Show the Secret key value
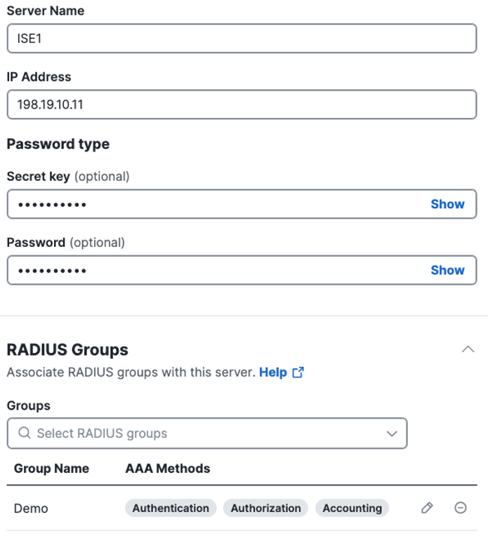 (448, 204)
